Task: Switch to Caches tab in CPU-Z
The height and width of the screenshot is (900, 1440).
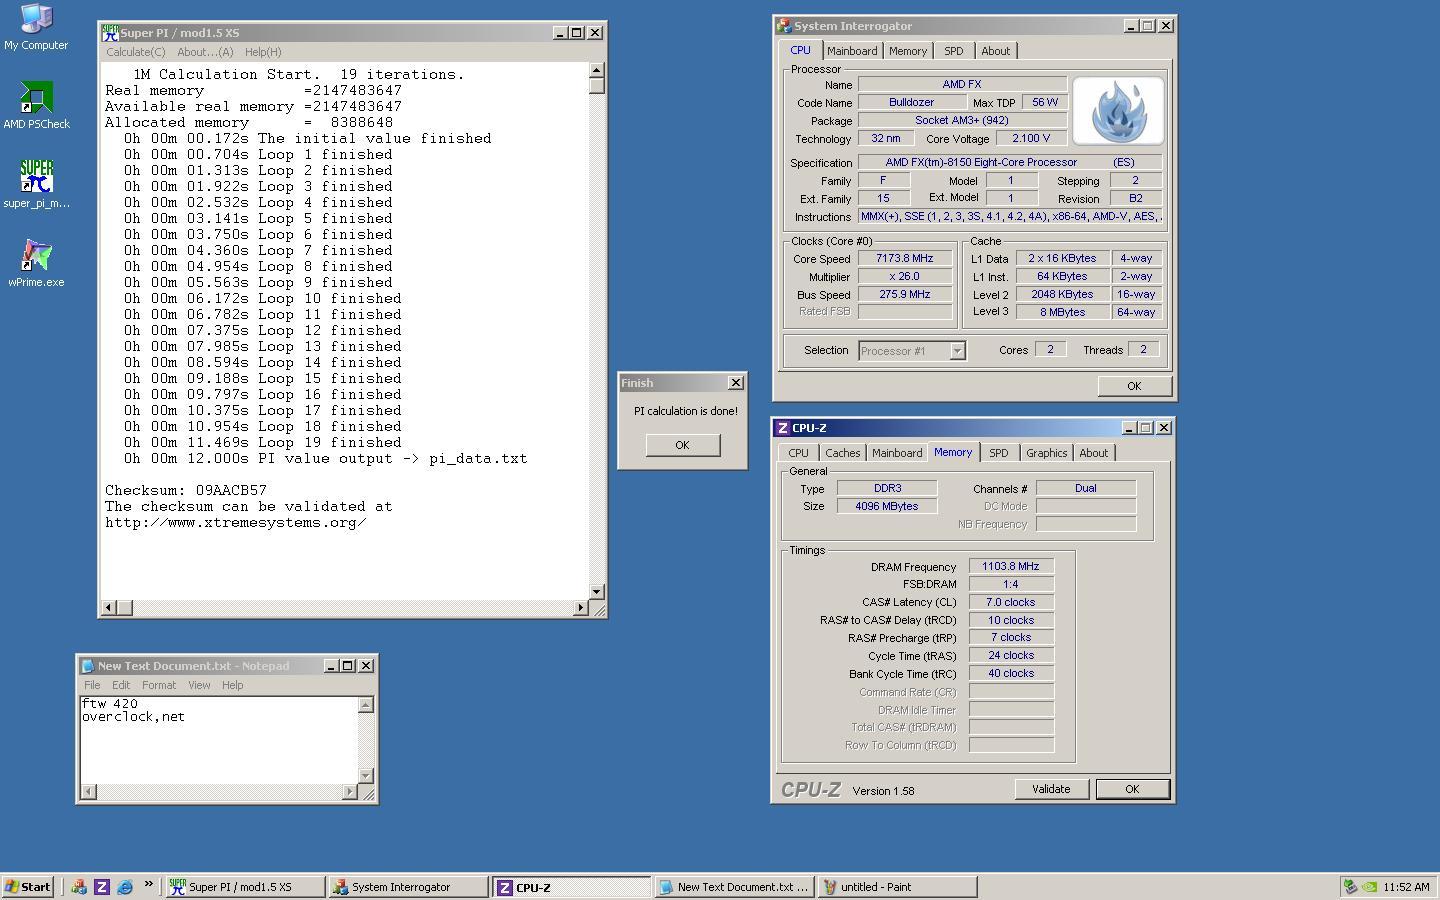Action: [843, 453]
